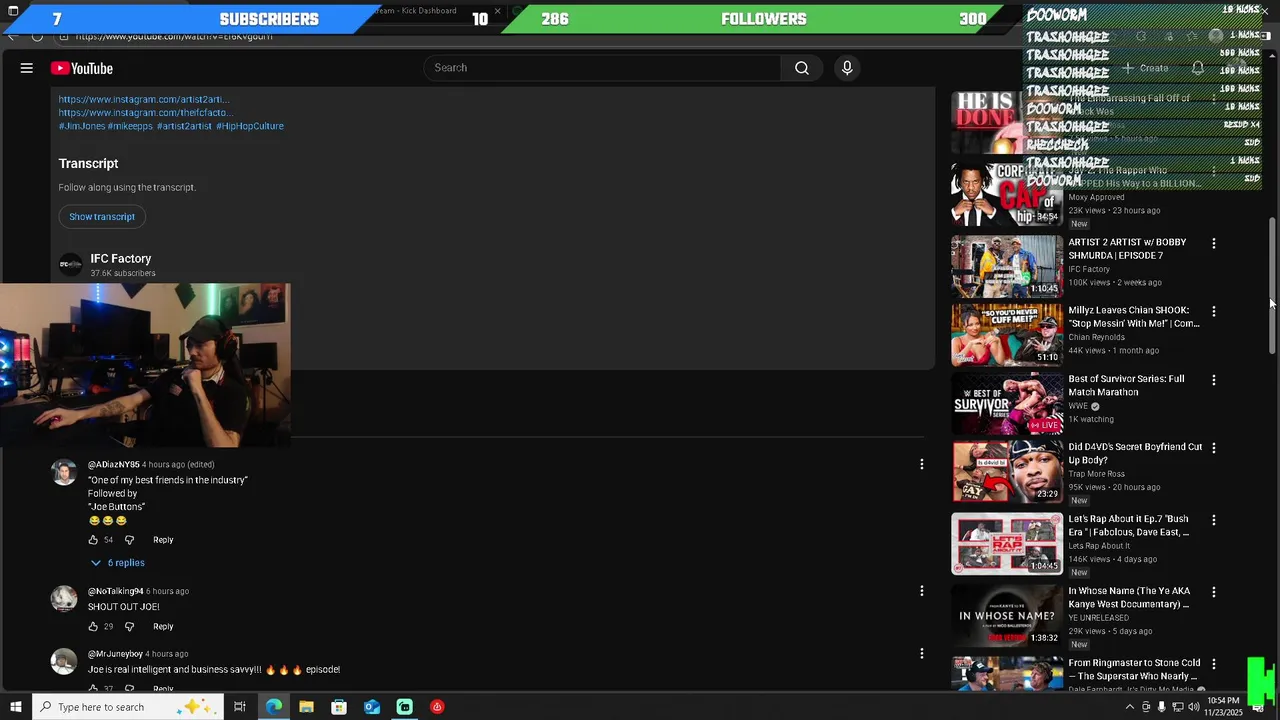1280x720 pixels.
Task: Click the page vertical scrollbar thumb
Action: 1273,284
